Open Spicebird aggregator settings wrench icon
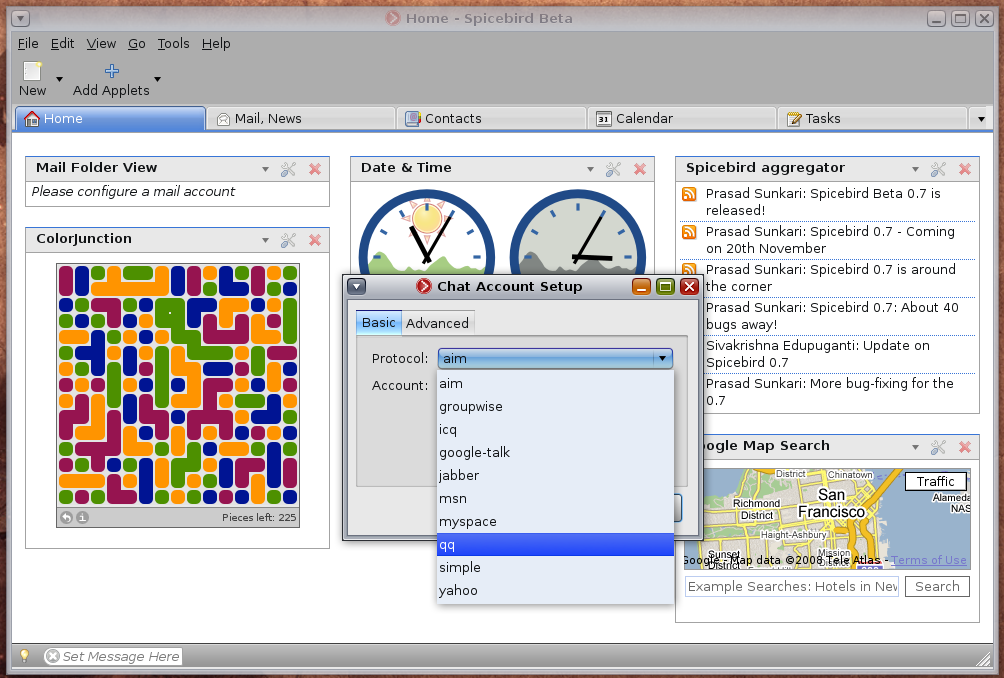Screen dimensions: 1004x678 tap(939, 169)
